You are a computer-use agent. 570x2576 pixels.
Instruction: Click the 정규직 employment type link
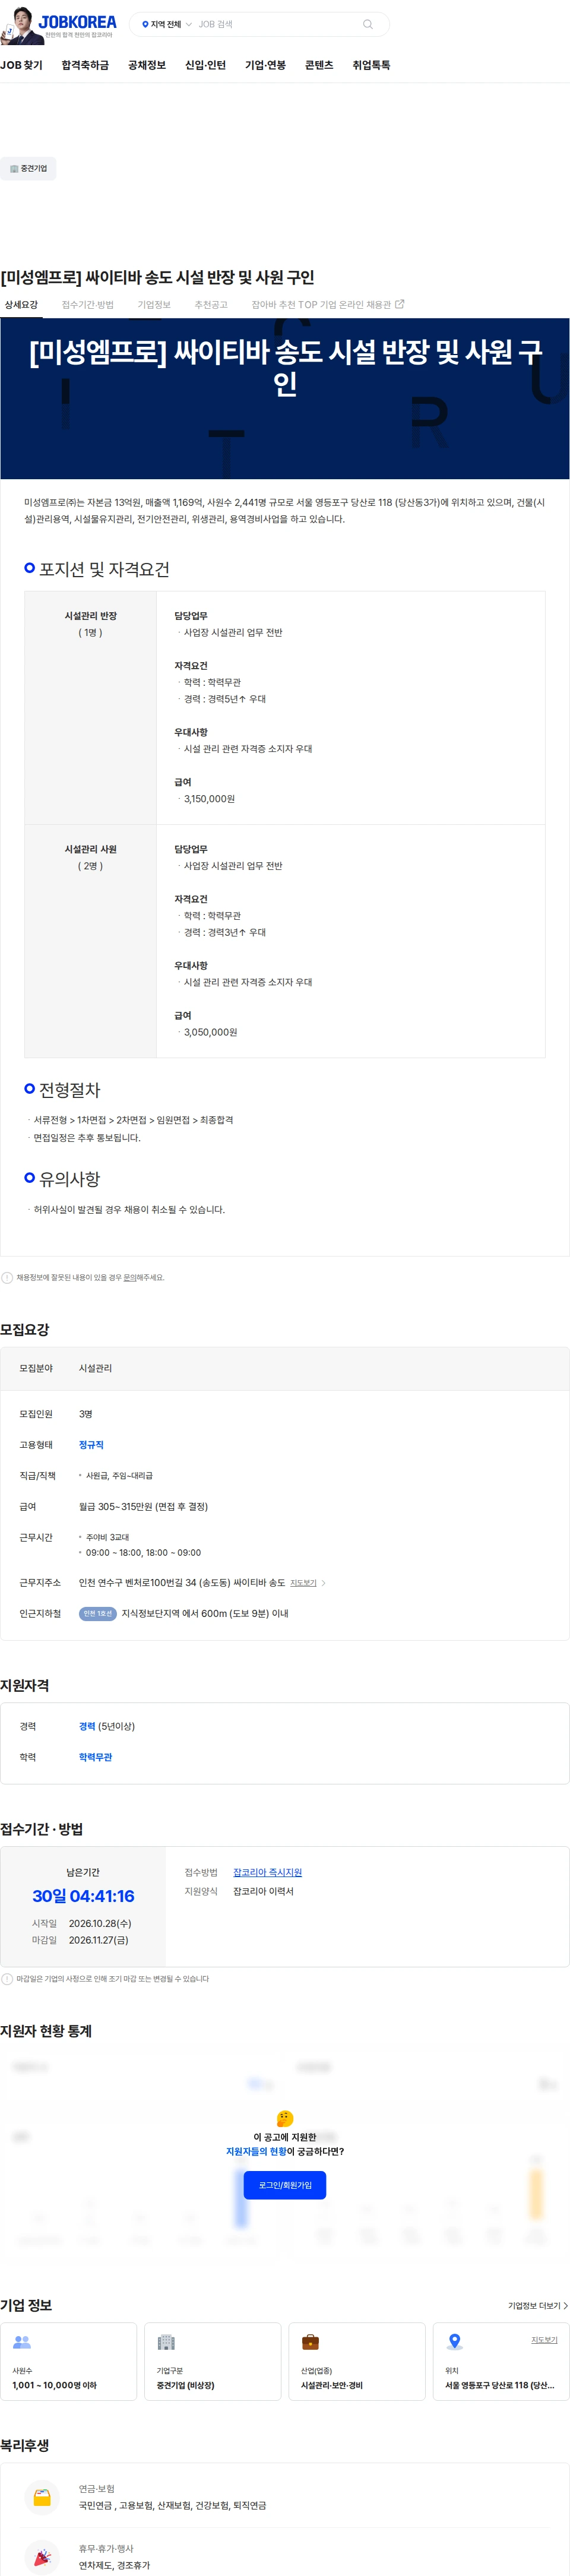(x=91, y=1444)
